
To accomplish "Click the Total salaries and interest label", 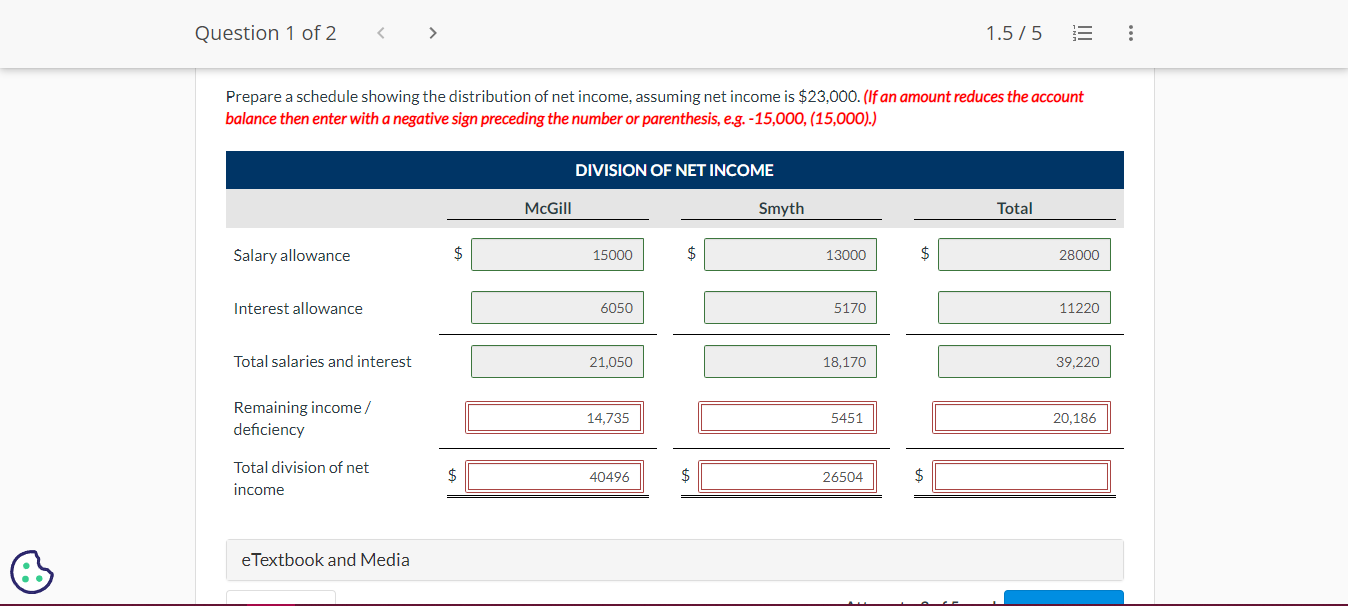I will tap(322, 362).
